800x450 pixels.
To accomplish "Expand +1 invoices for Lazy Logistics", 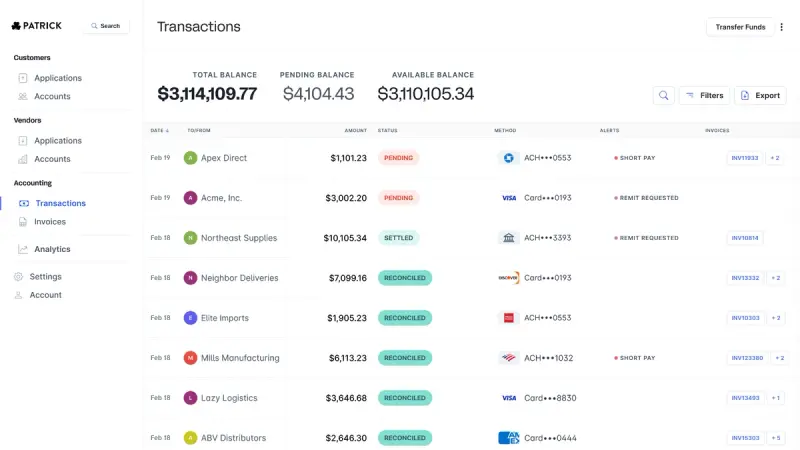I will pyautogui.click(x=776, y=397).
